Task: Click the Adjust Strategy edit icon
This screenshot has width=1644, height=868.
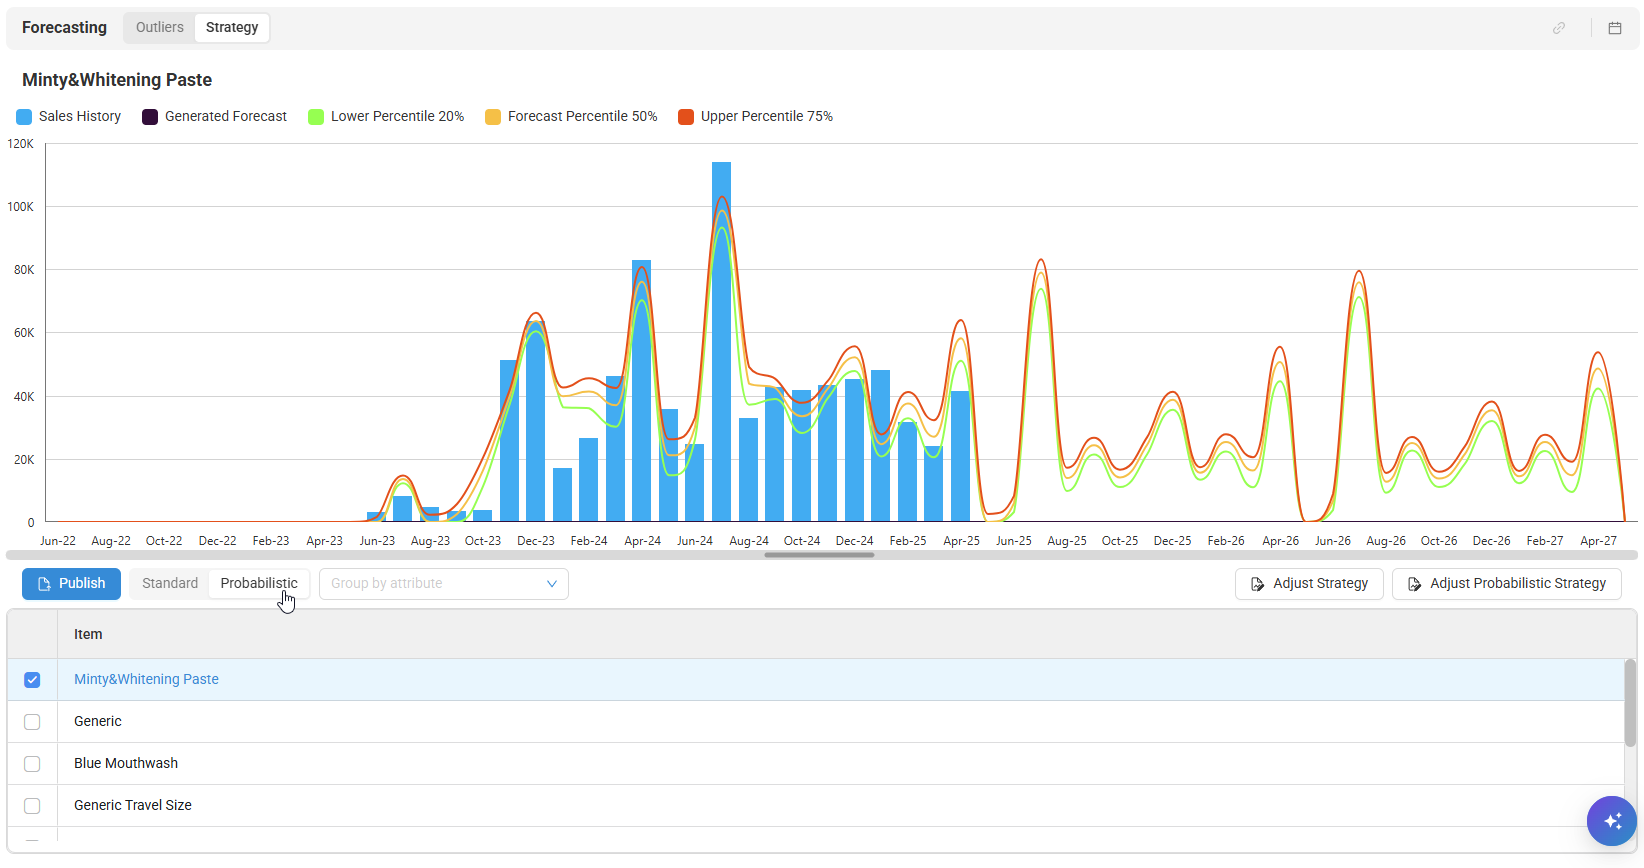Action: pos(1257,584)
